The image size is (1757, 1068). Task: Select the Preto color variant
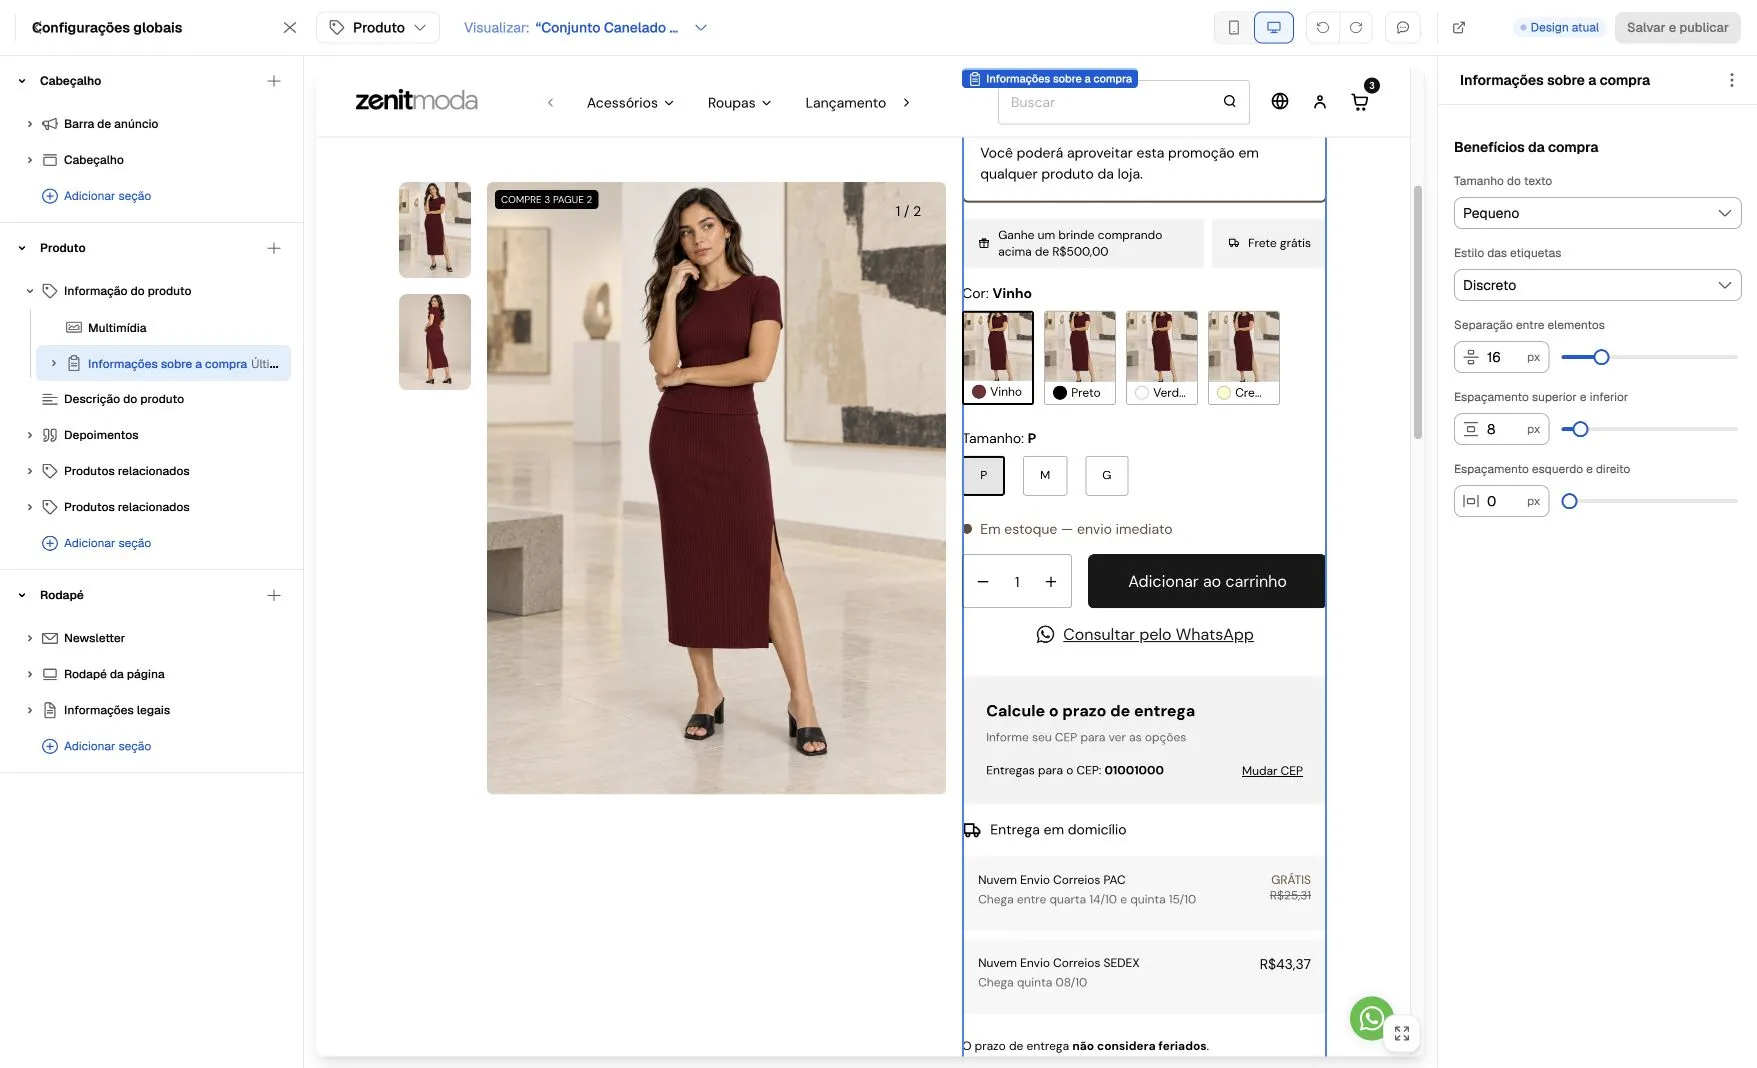click(x=1080, y=357)
